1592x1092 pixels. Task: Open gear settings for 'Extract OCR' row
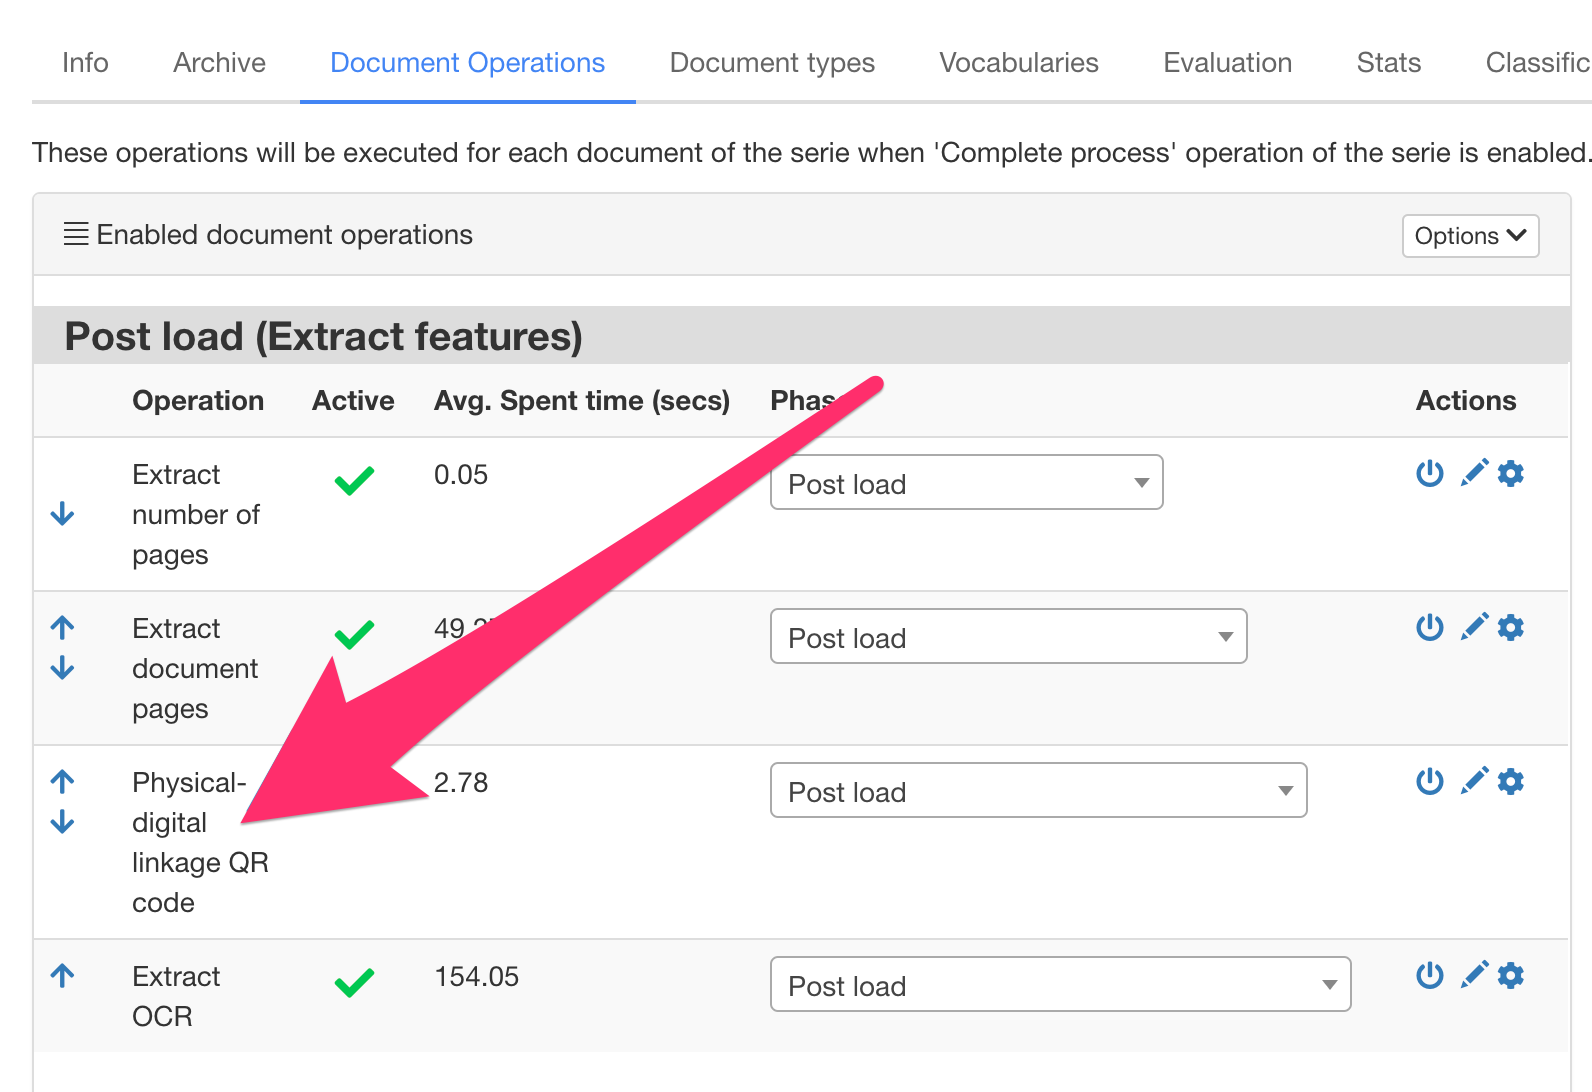1511,975
